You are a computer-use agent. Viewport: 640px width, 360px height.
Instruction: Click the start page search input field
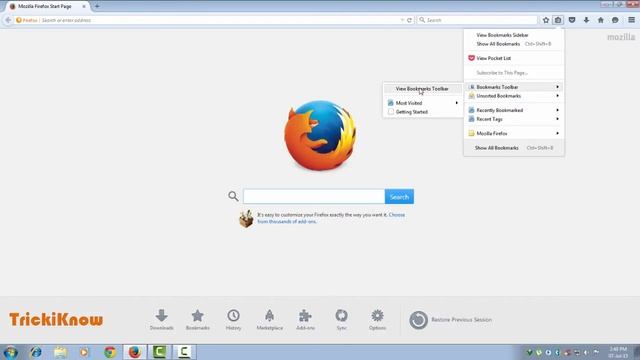point(314,197)
